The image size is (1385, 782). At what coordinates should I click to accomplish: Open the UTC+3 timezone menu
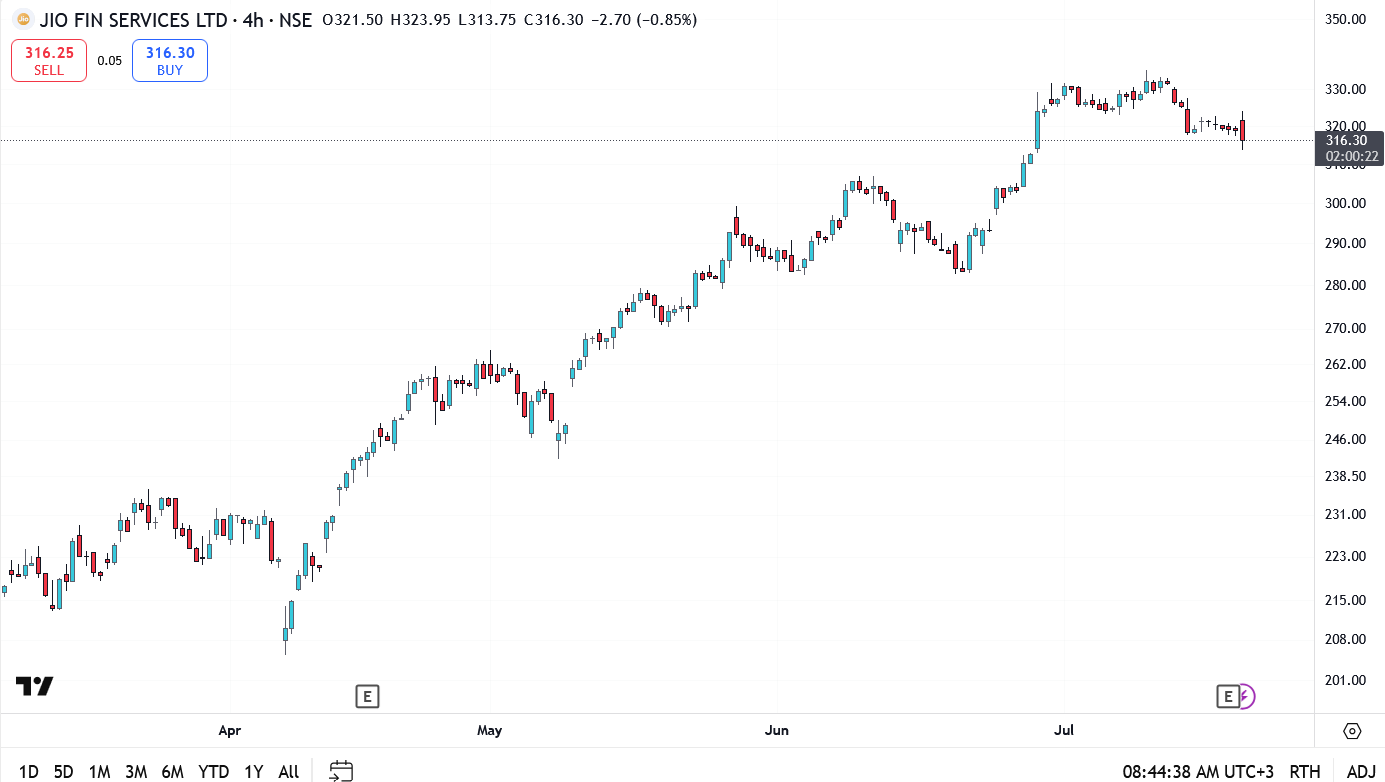(x=1198, y=771)
